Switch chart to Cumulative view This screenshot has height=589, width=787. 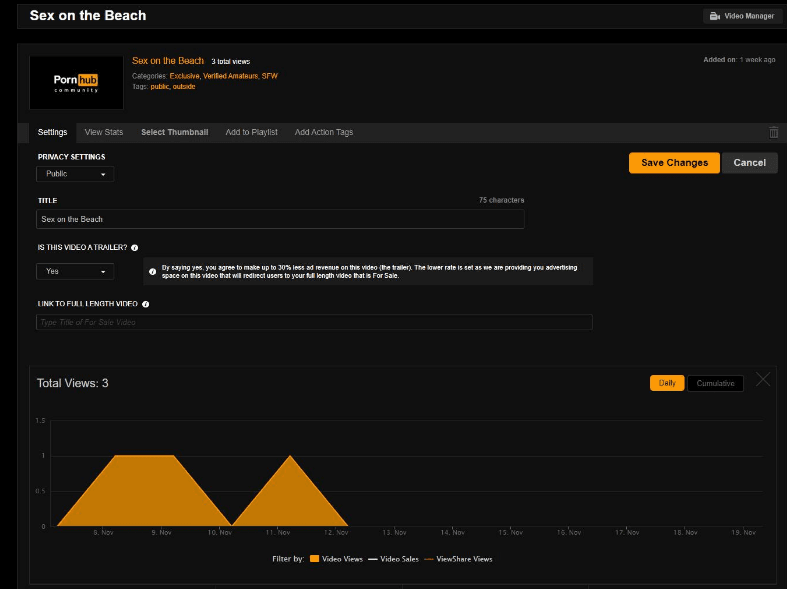click(x=715, y=383)
